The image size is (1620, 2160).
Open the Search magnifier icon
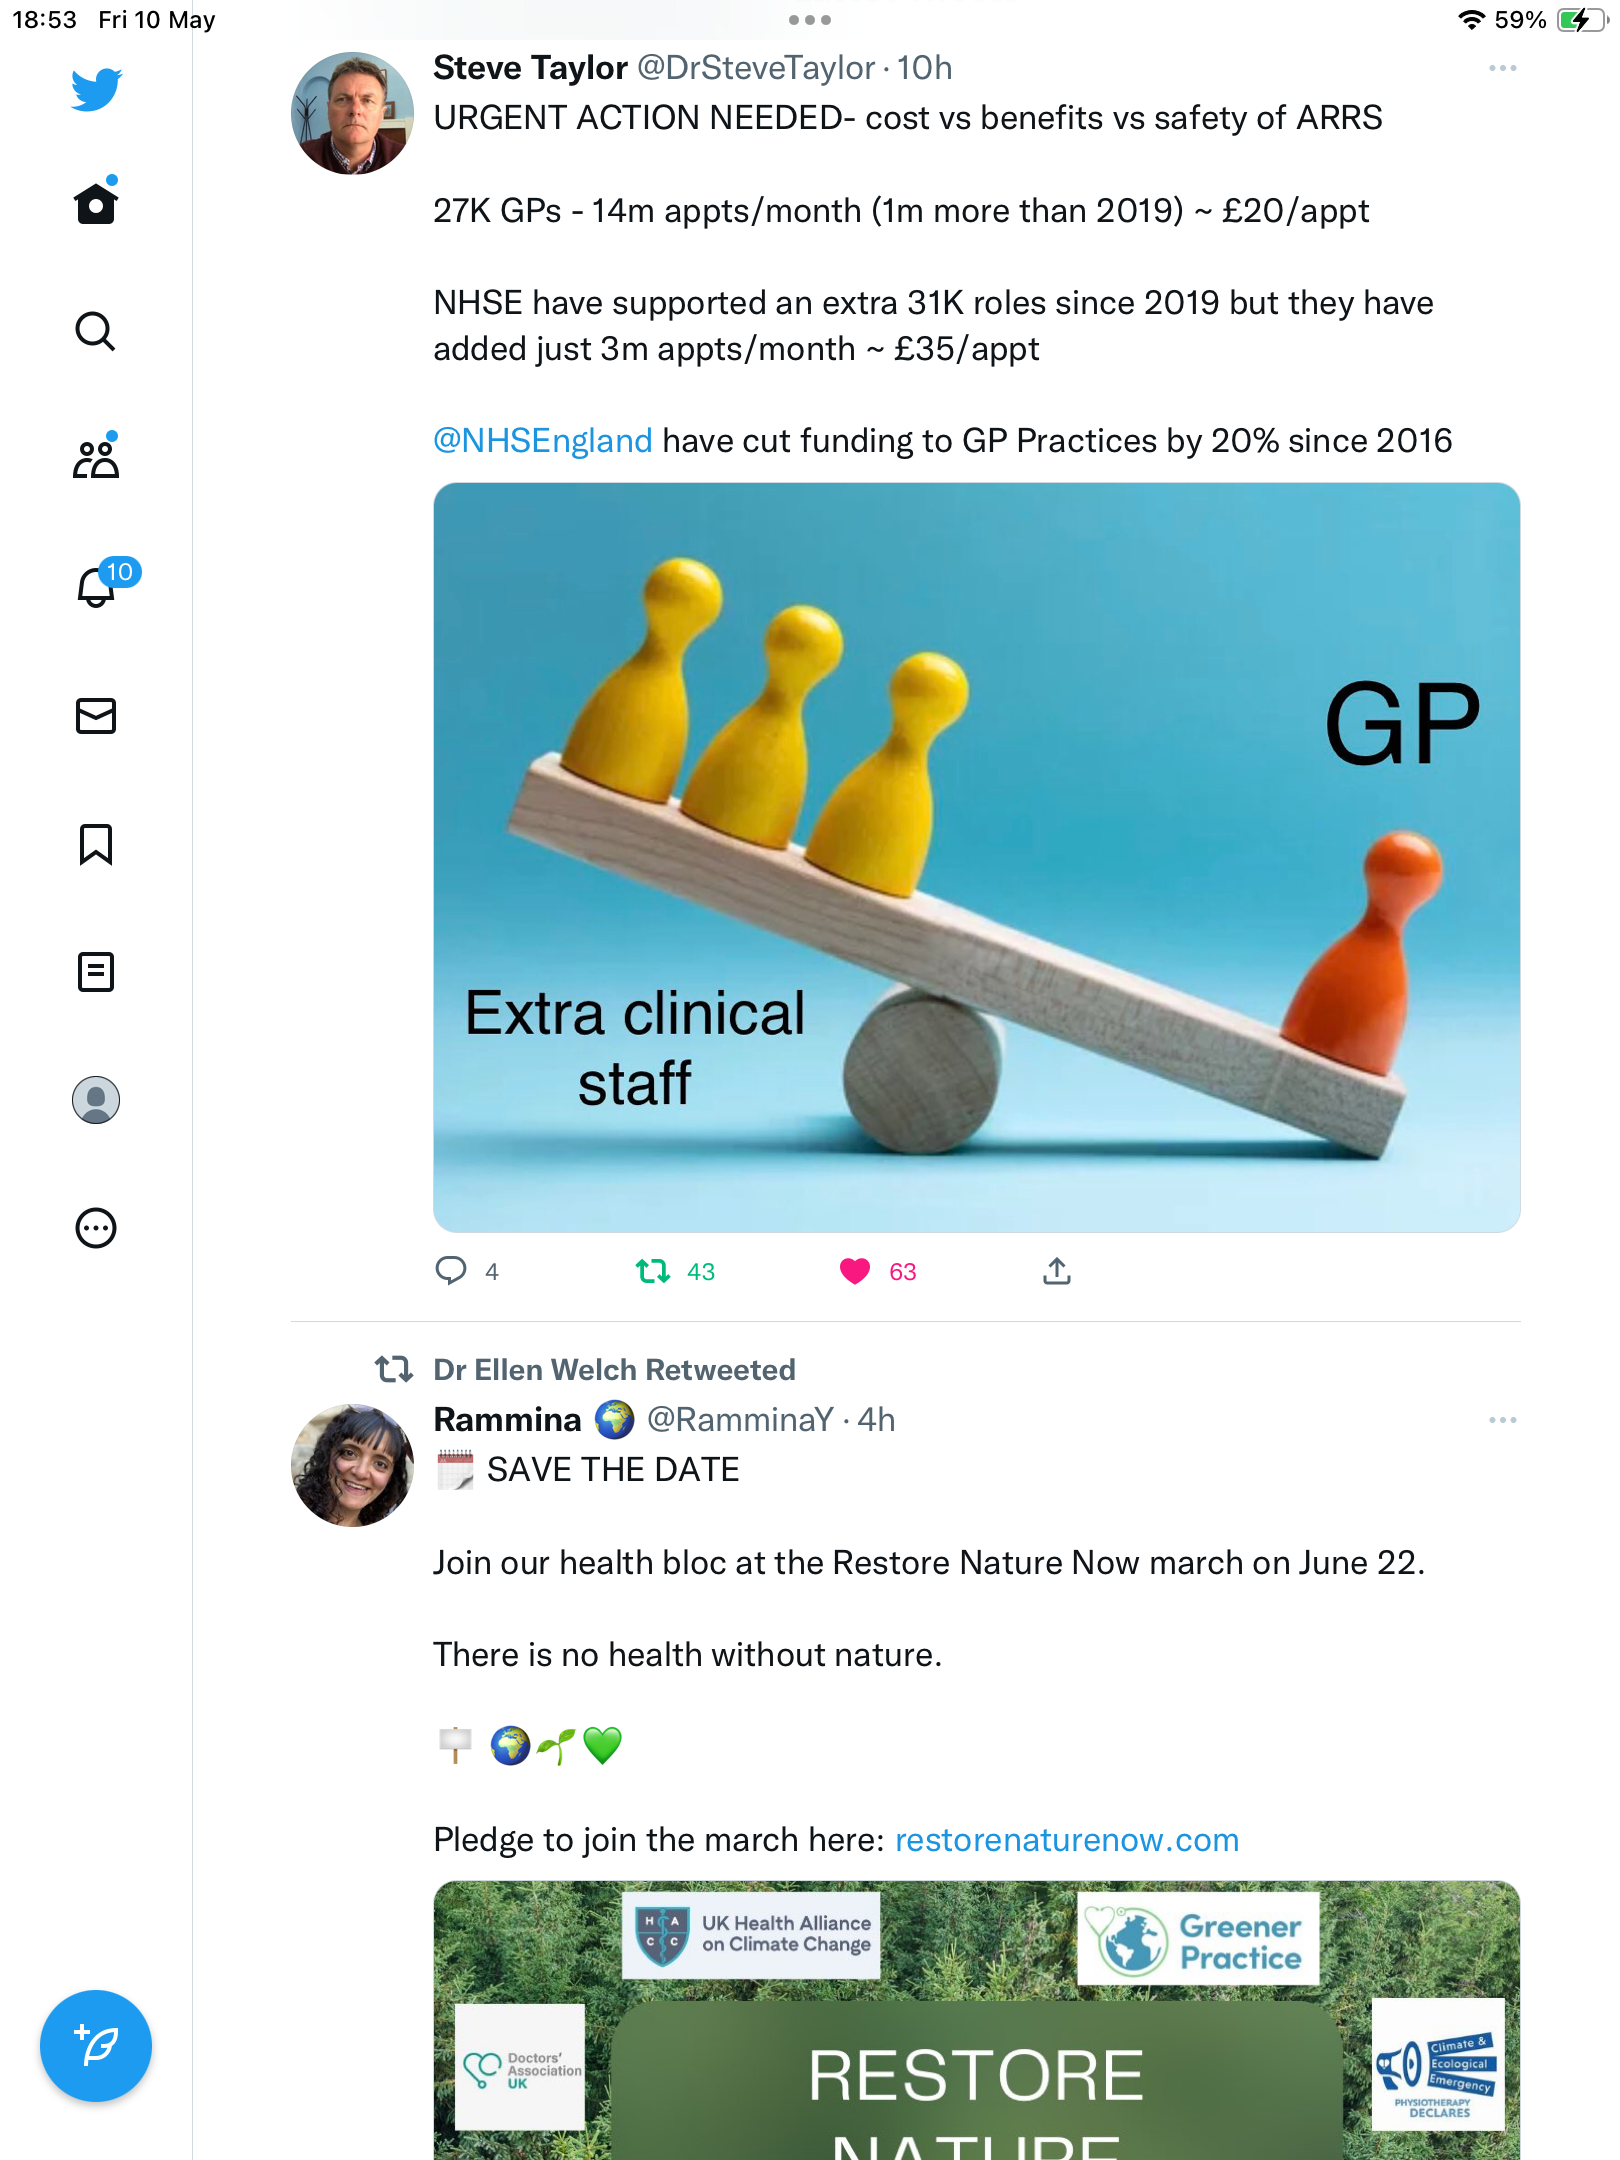[x=96, y=331]
